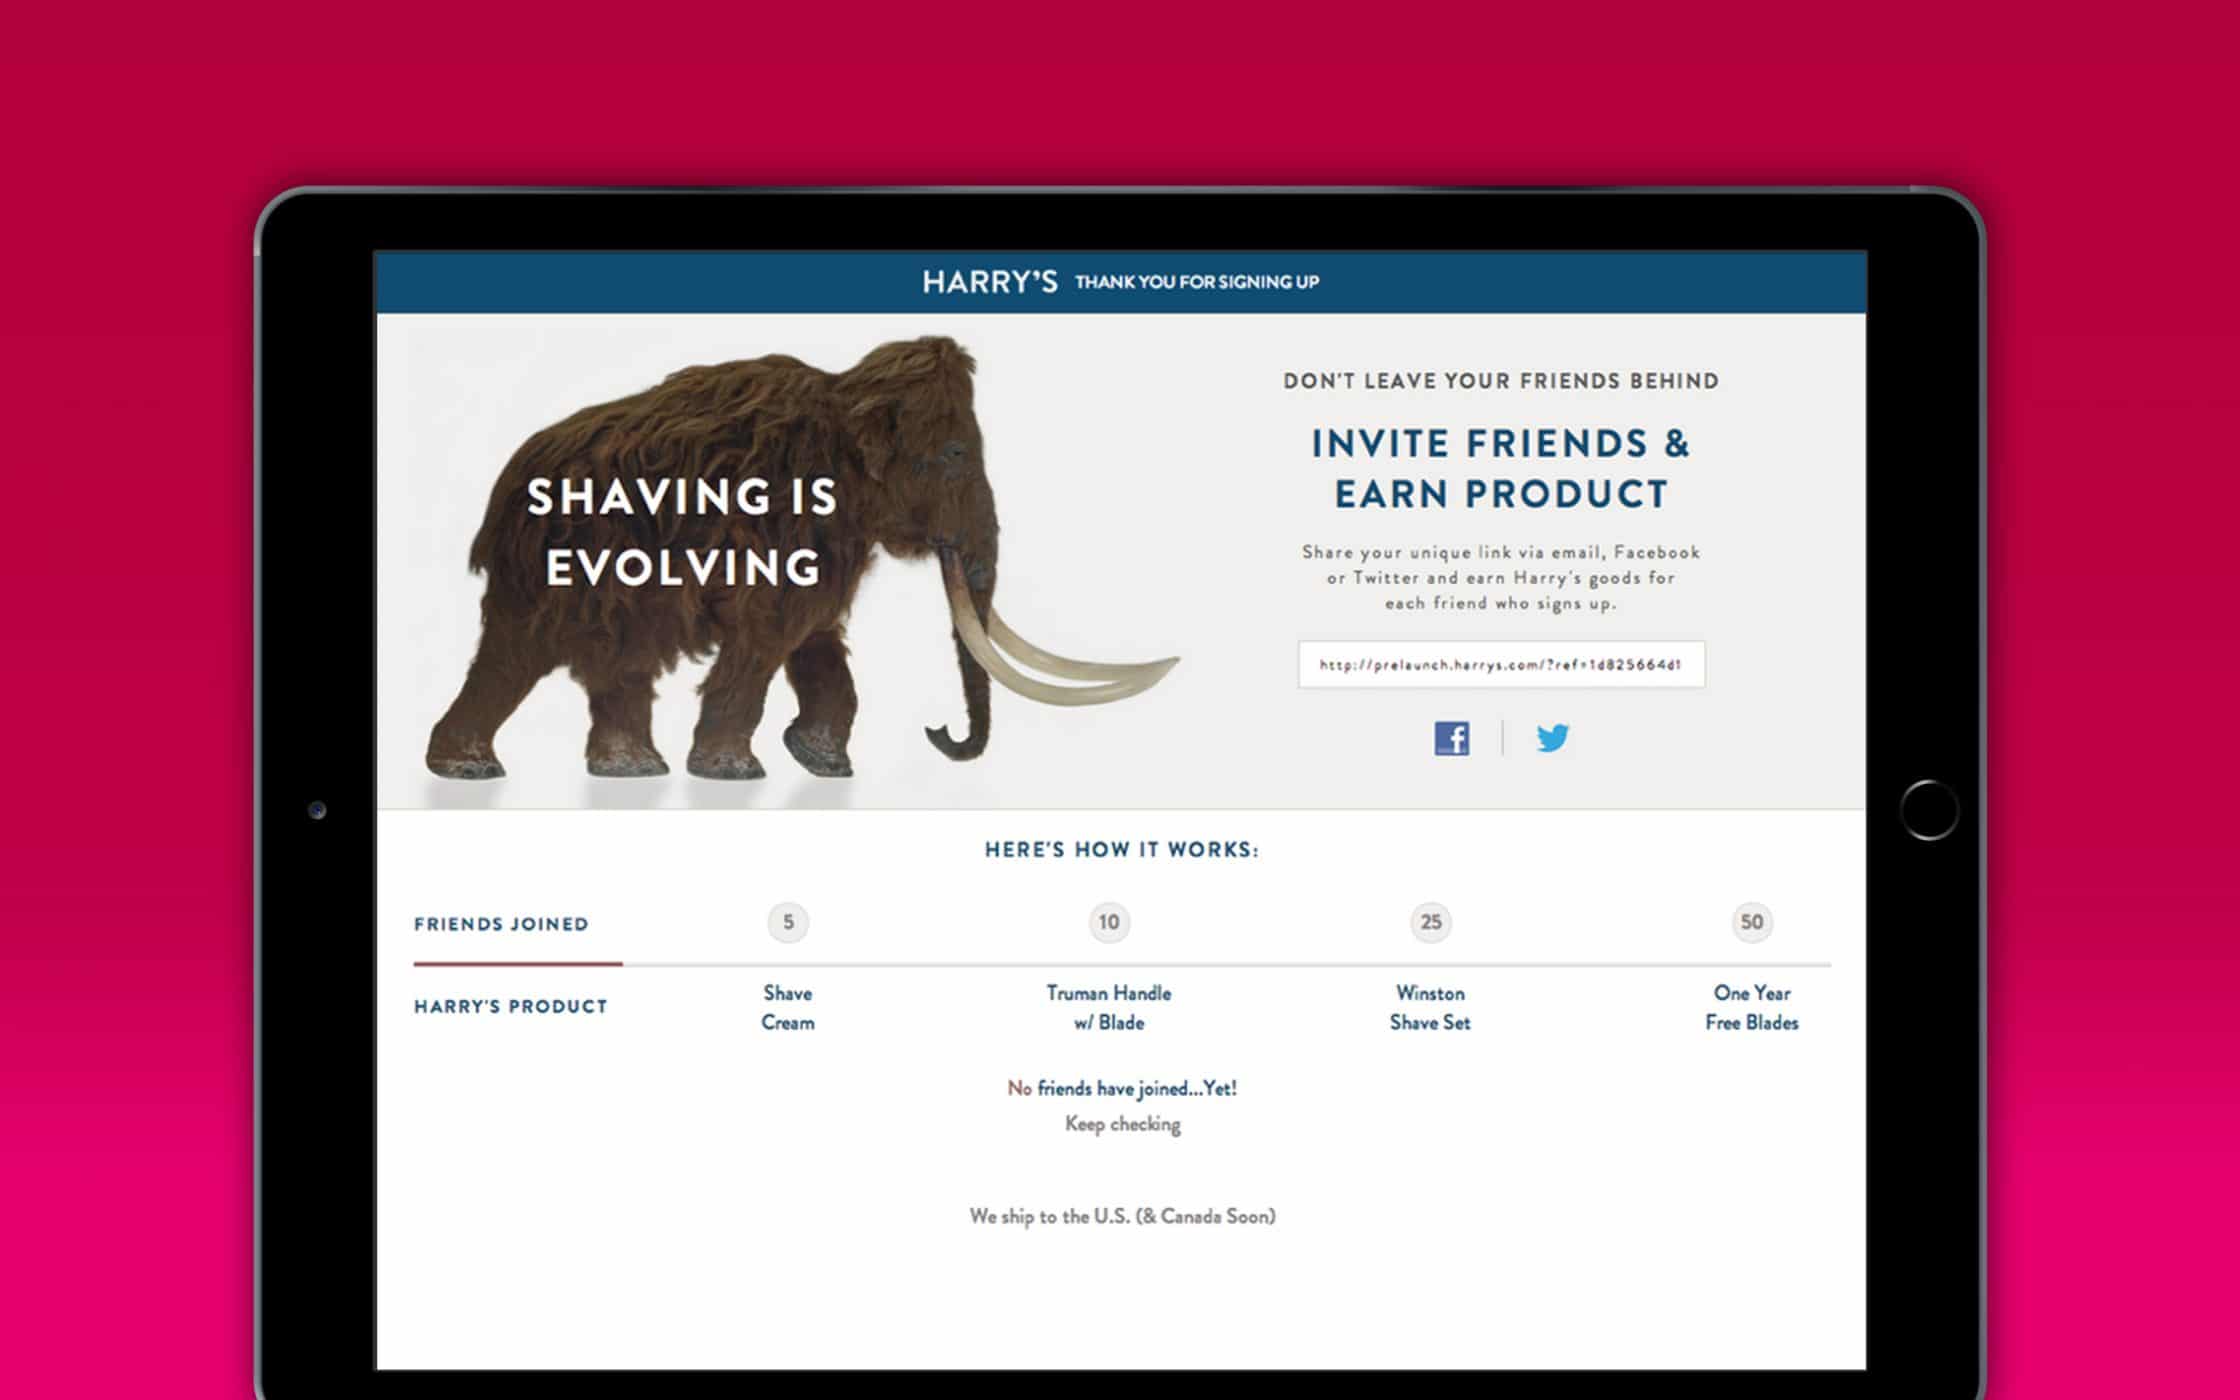The height and width of the screenshot is (1400, 2240).
Task: Click the Winston Shave Set reward
Action: click(1430, 1008)
